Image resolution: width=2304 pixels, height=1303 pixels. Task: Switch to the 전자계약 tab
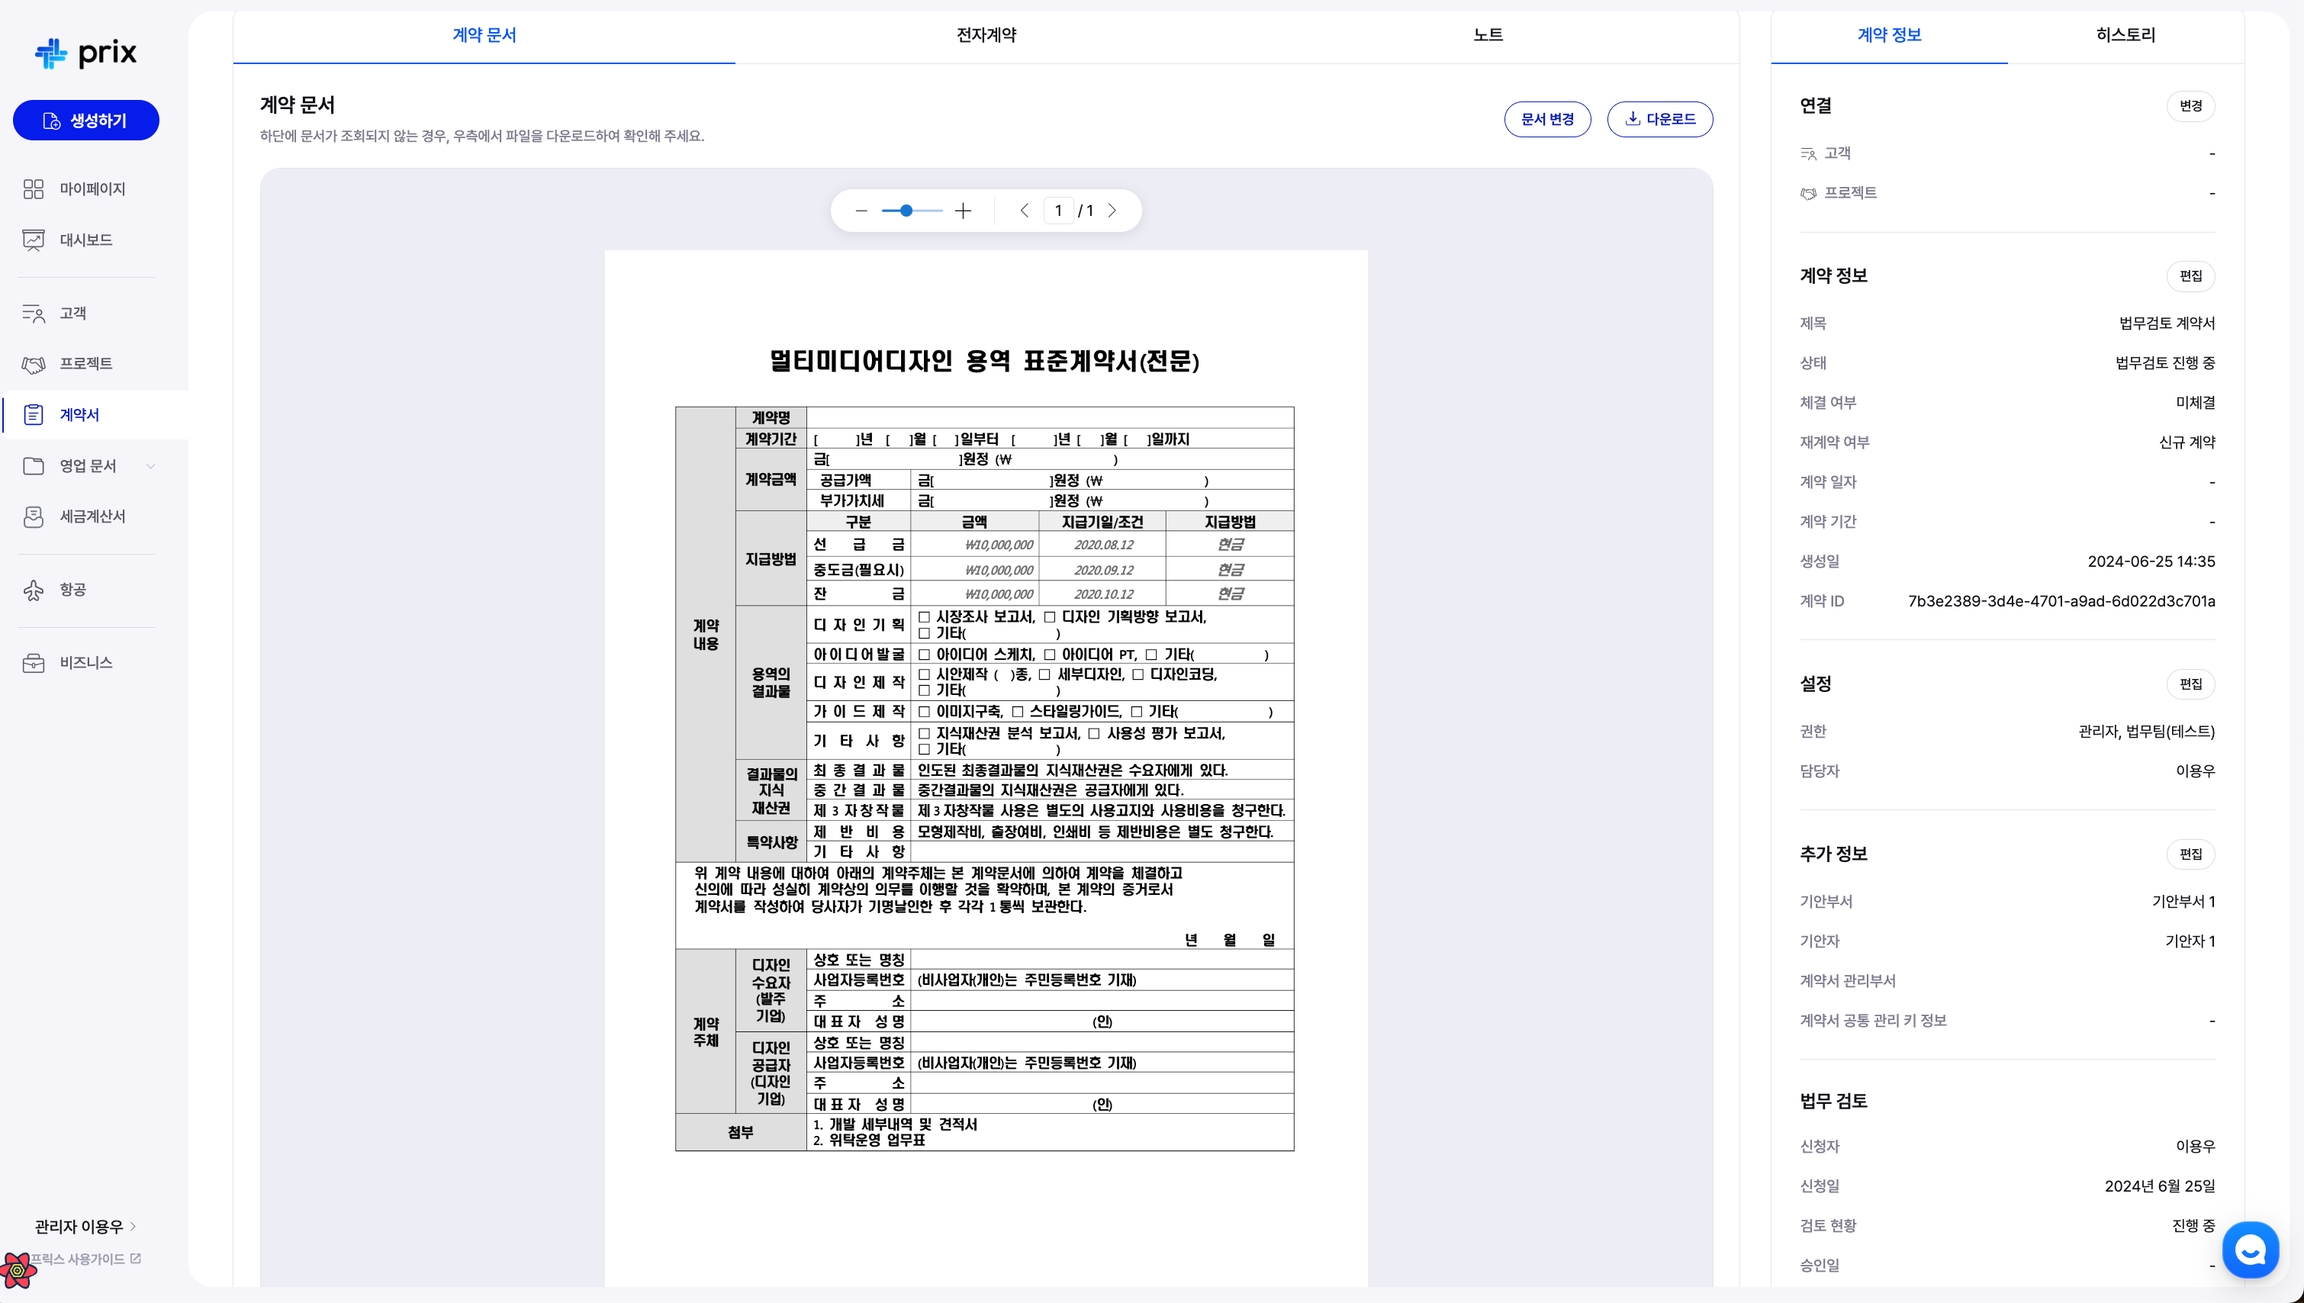pos(986,35)
